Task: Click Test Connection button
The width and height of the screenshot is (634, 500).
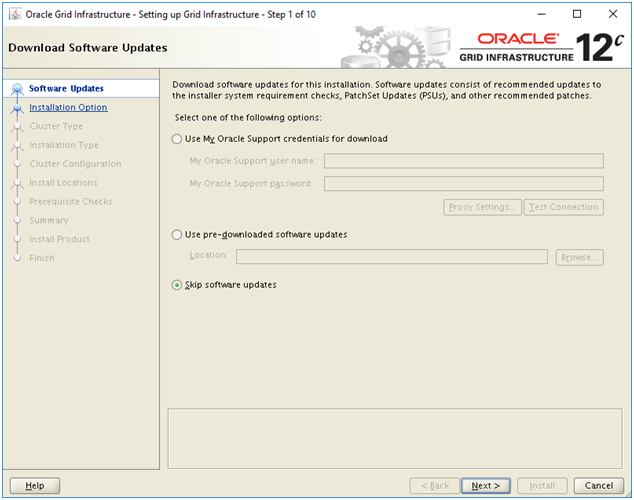Action: (563, 207)
